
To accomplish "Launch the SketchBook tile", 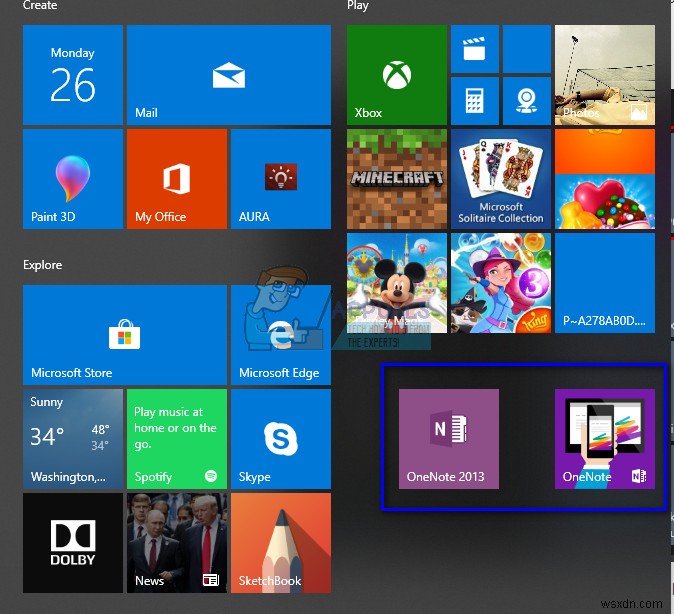I will click(x=281, y=543).
